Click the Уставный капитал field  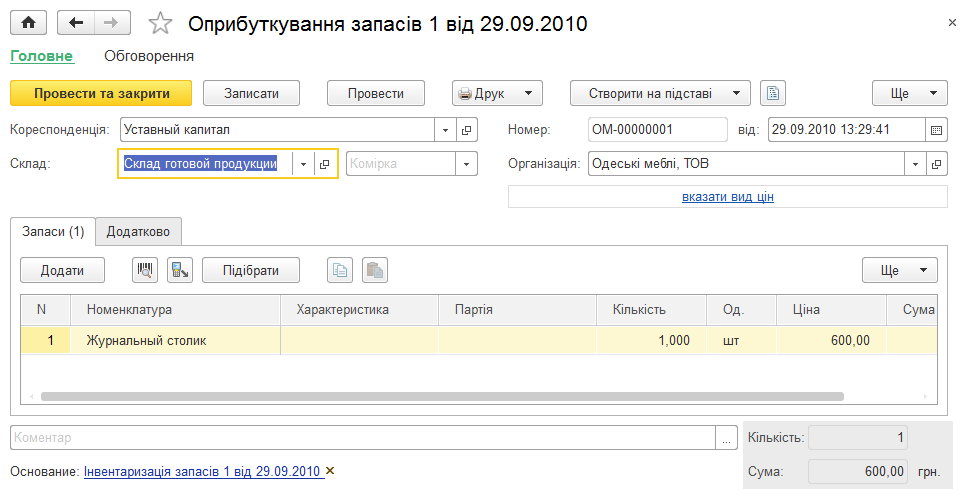pos(278,130)
